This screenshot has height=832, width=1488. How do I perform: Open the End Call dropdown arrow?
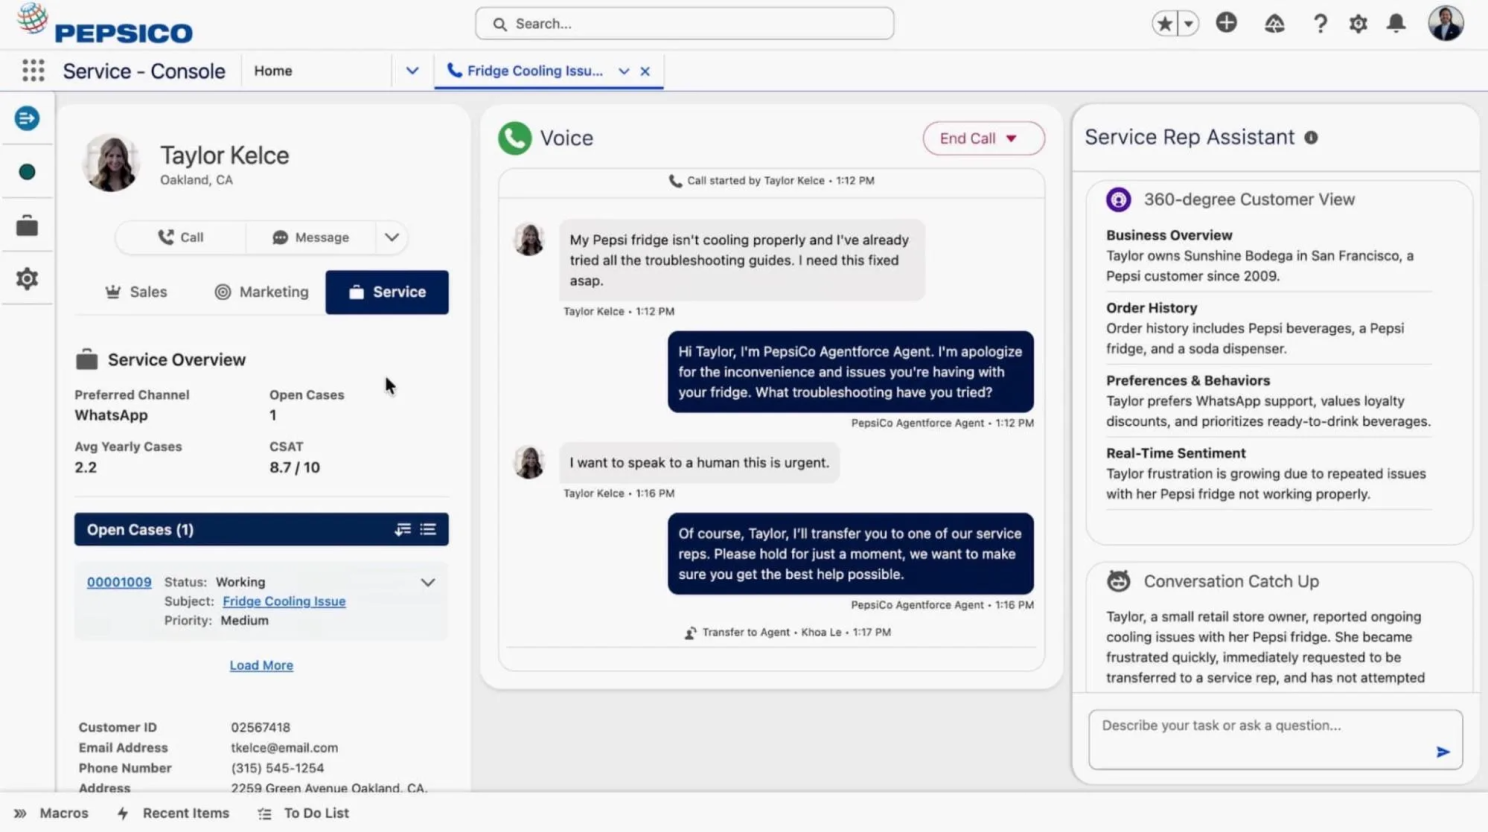(1012, 139)
